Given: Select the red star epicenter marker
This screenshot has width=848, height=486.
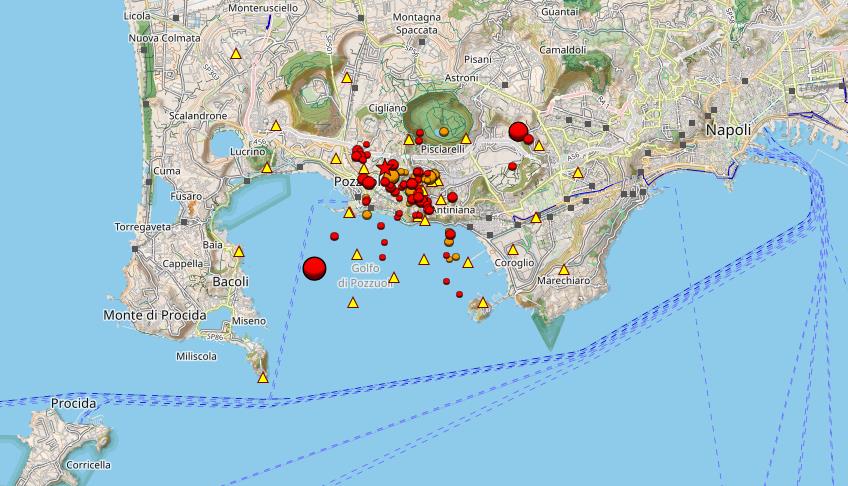Looking at the screenshot, I should point(386,168).
